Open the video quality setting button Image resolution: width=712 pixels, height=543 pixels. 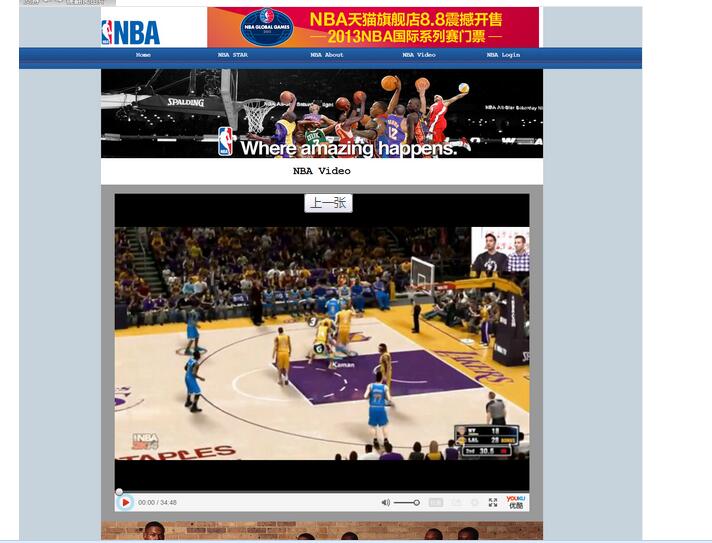coord(436,502)
